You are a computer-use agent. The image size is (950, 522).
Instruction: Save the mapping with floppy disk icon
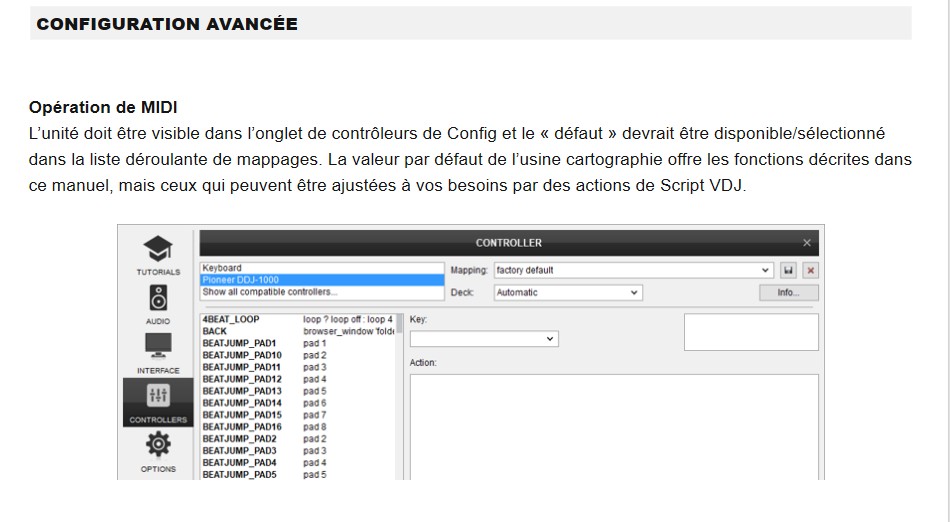789,270
